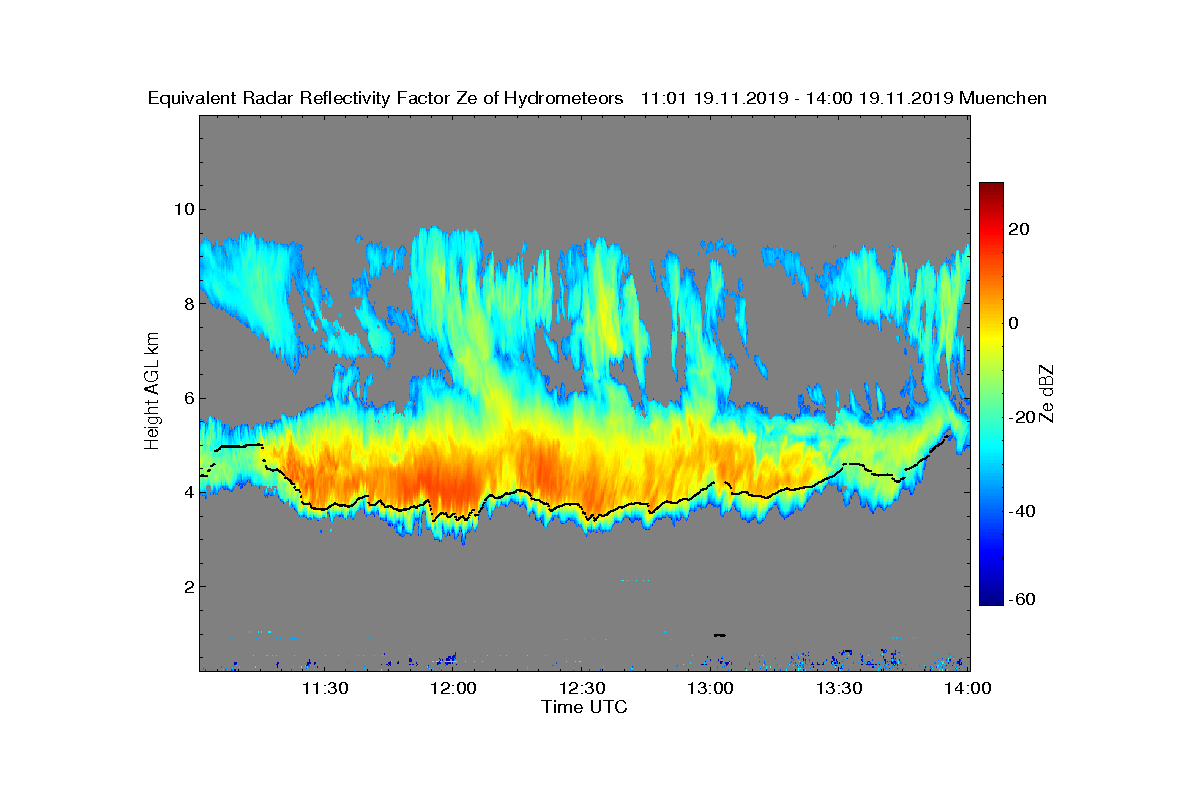Click the 13:00 time axis label
Screen dimensions: 1200x800
click(713, 689)
